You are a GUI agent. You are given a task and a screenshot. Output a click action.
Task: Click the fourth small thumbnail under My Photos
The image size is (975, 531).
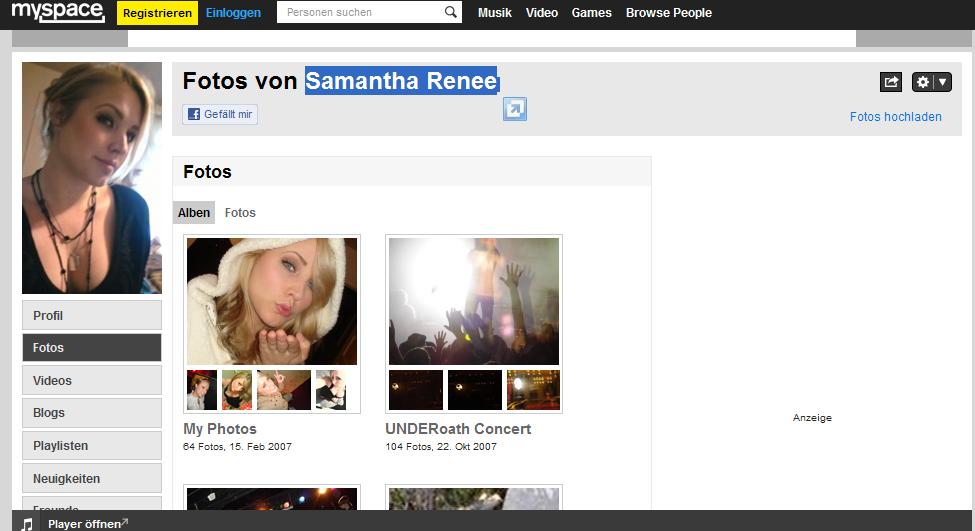(x=331, y=390)
